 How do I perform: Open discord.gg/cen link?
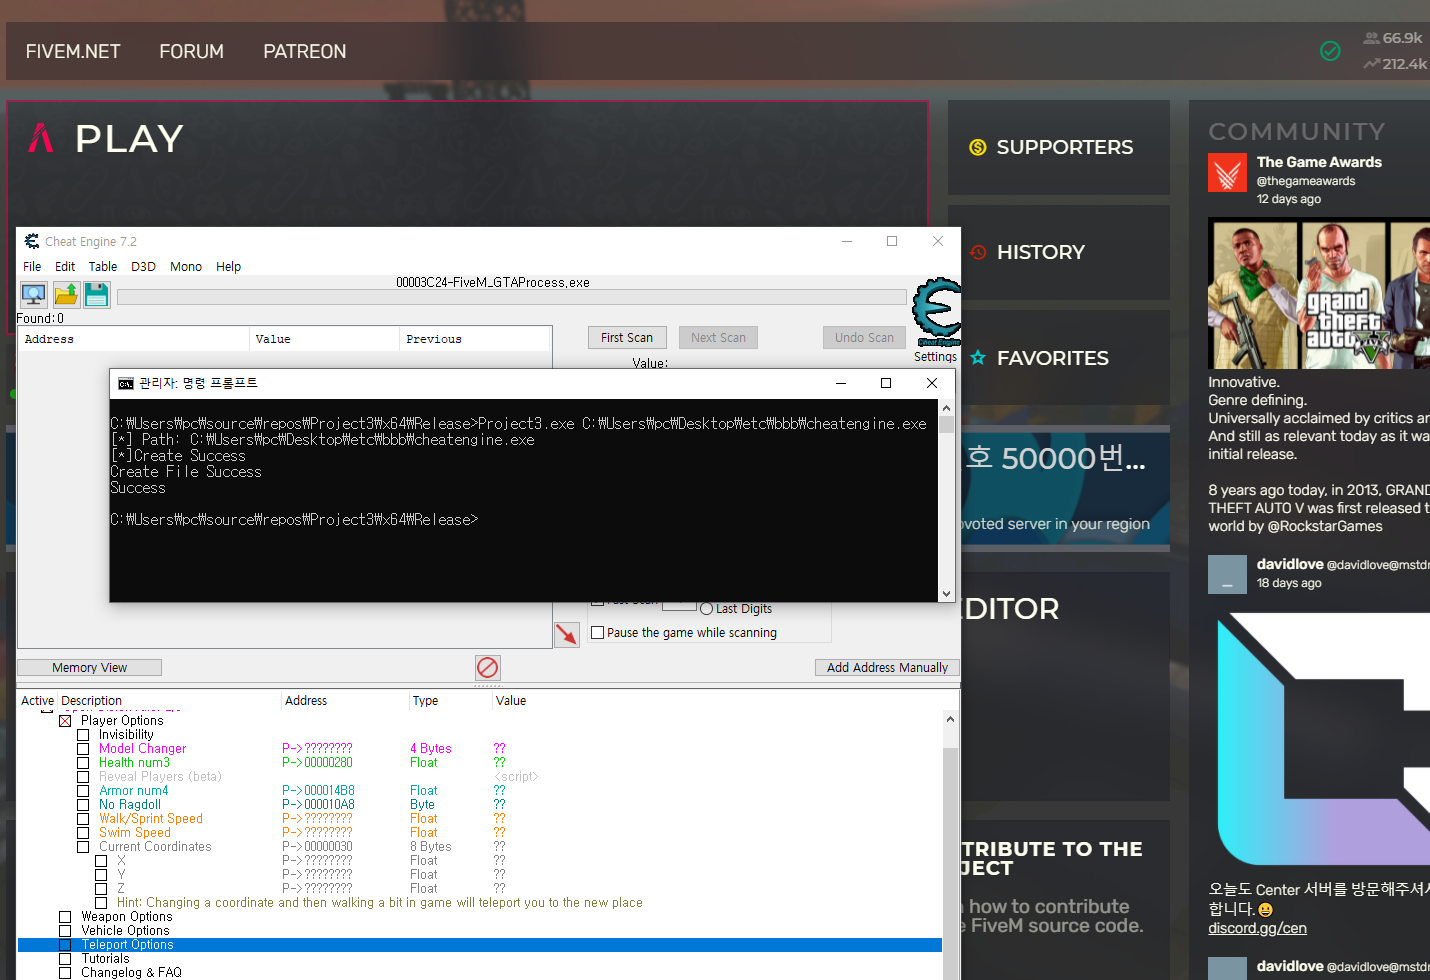pyautogui.click(x=1257, y=929)
